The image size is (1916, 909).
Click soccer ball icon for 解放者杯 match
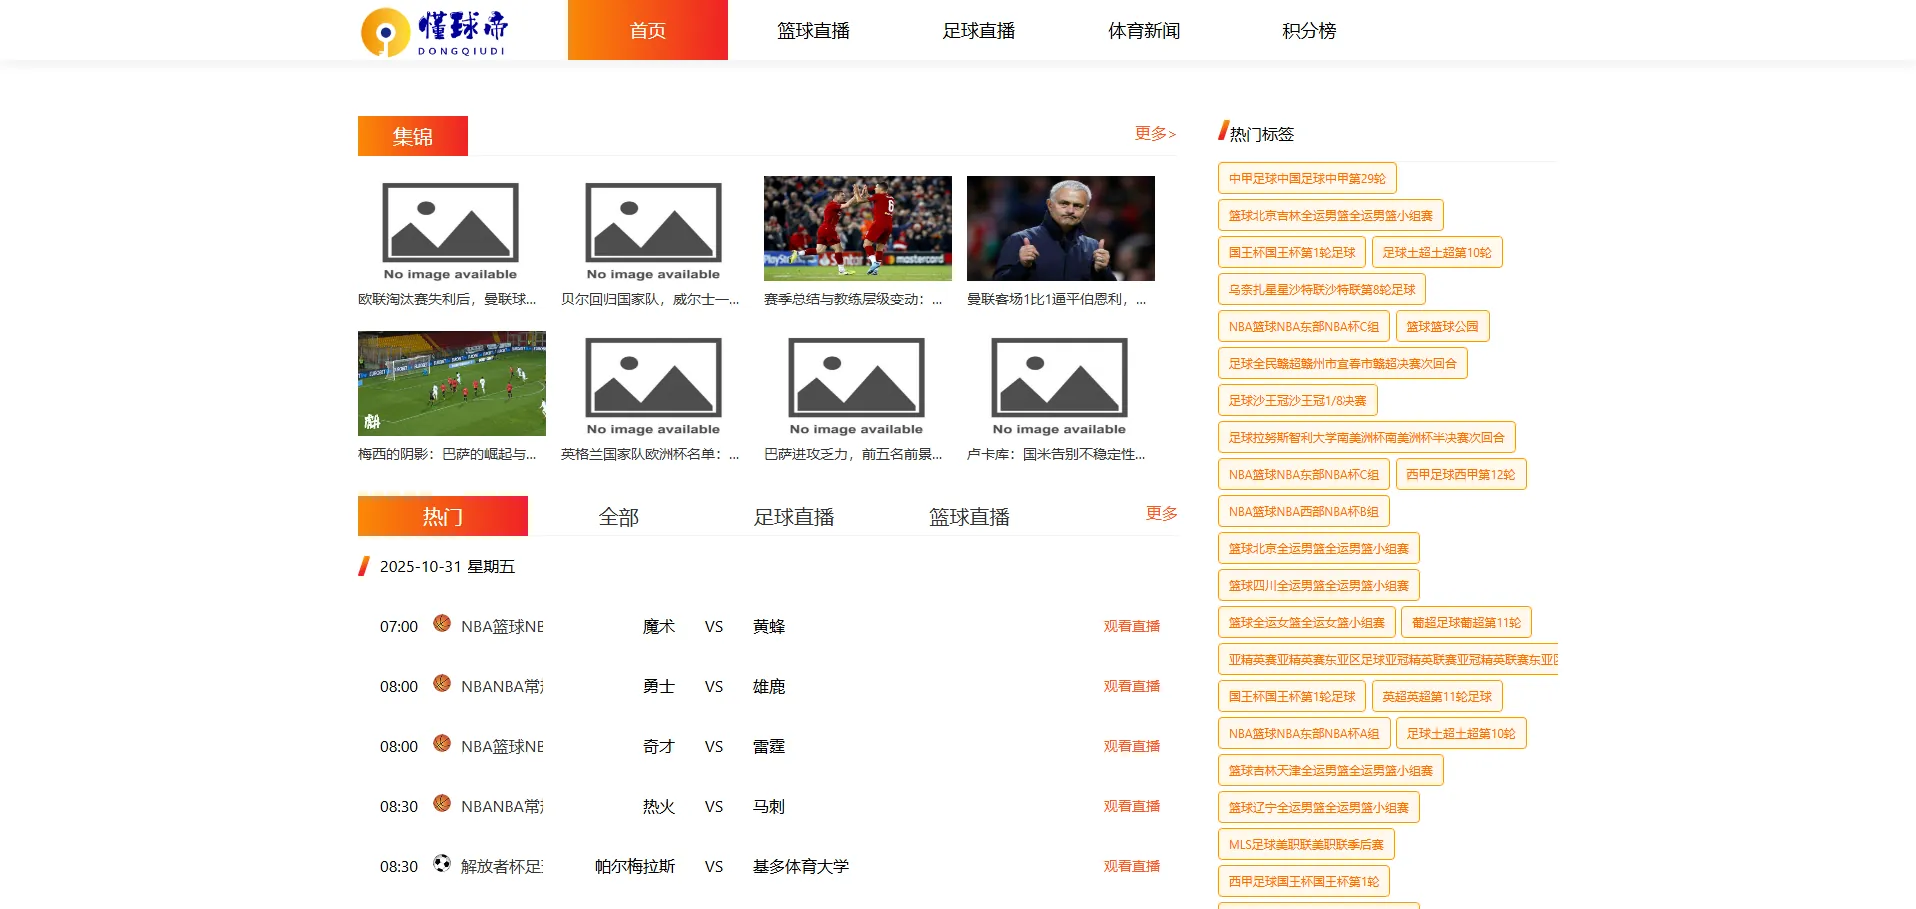(442, 863)
